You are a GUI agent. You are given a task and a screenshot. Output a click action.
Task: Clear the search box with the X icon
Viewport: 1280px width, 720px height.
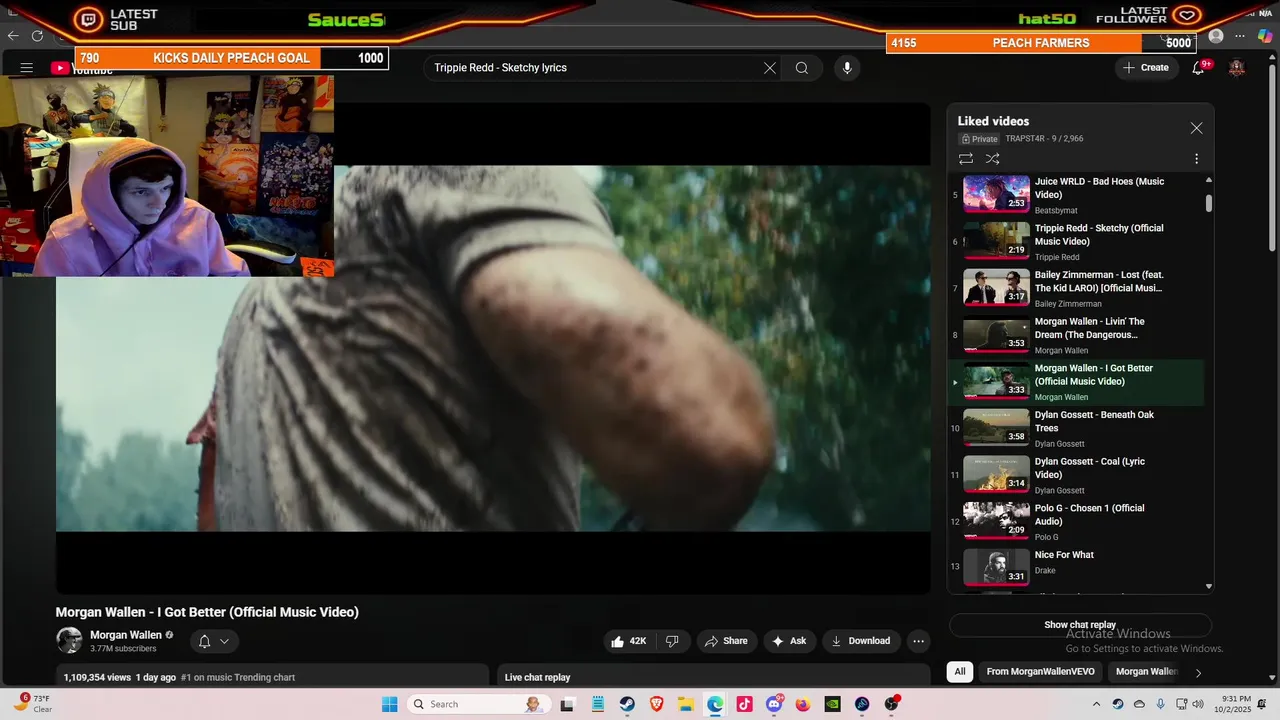tap(770, 68)
